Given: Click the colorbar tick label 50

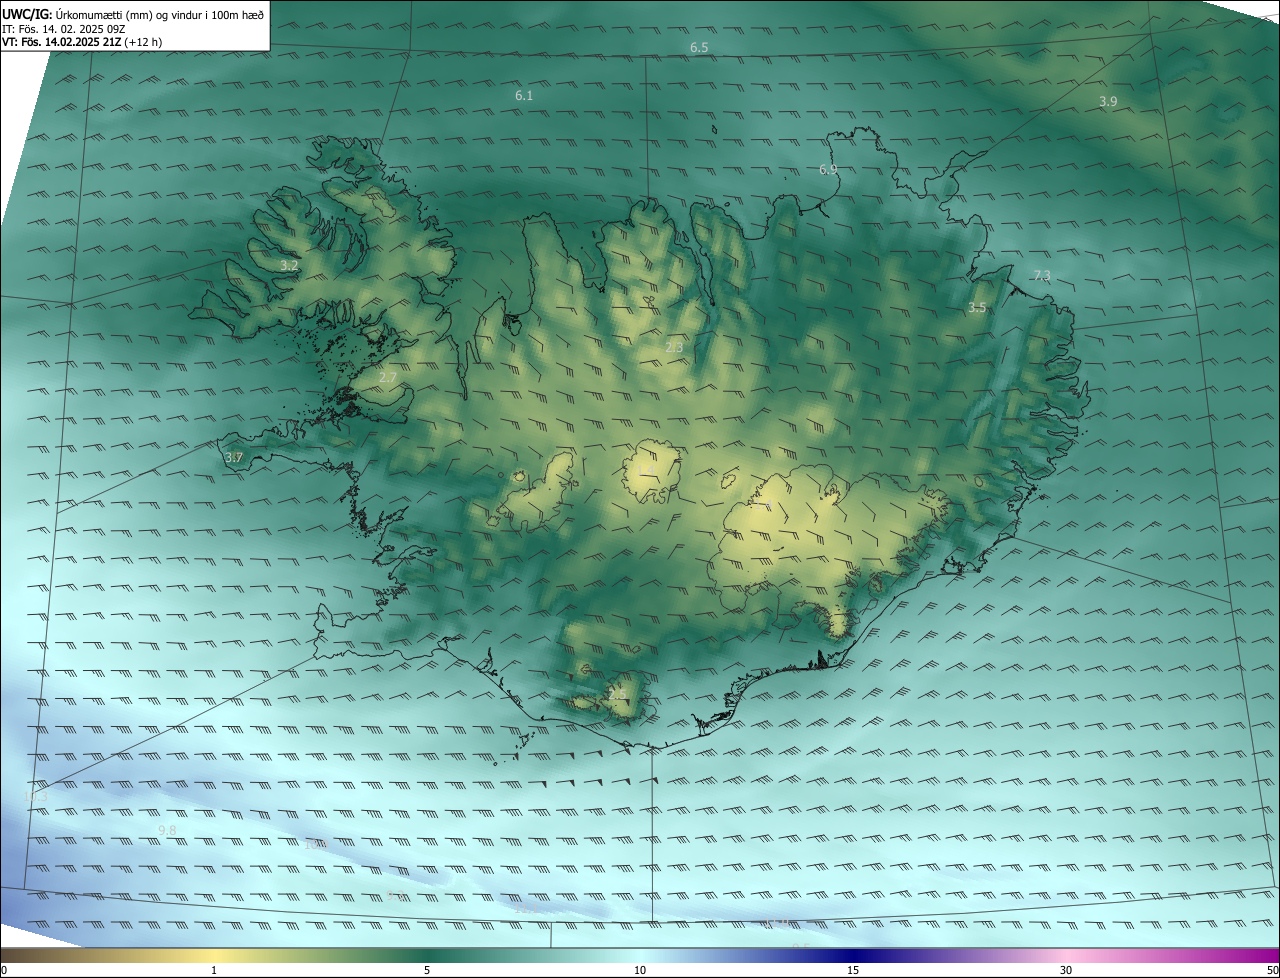Looking at the screenshot, I should tap(1272, 970).
